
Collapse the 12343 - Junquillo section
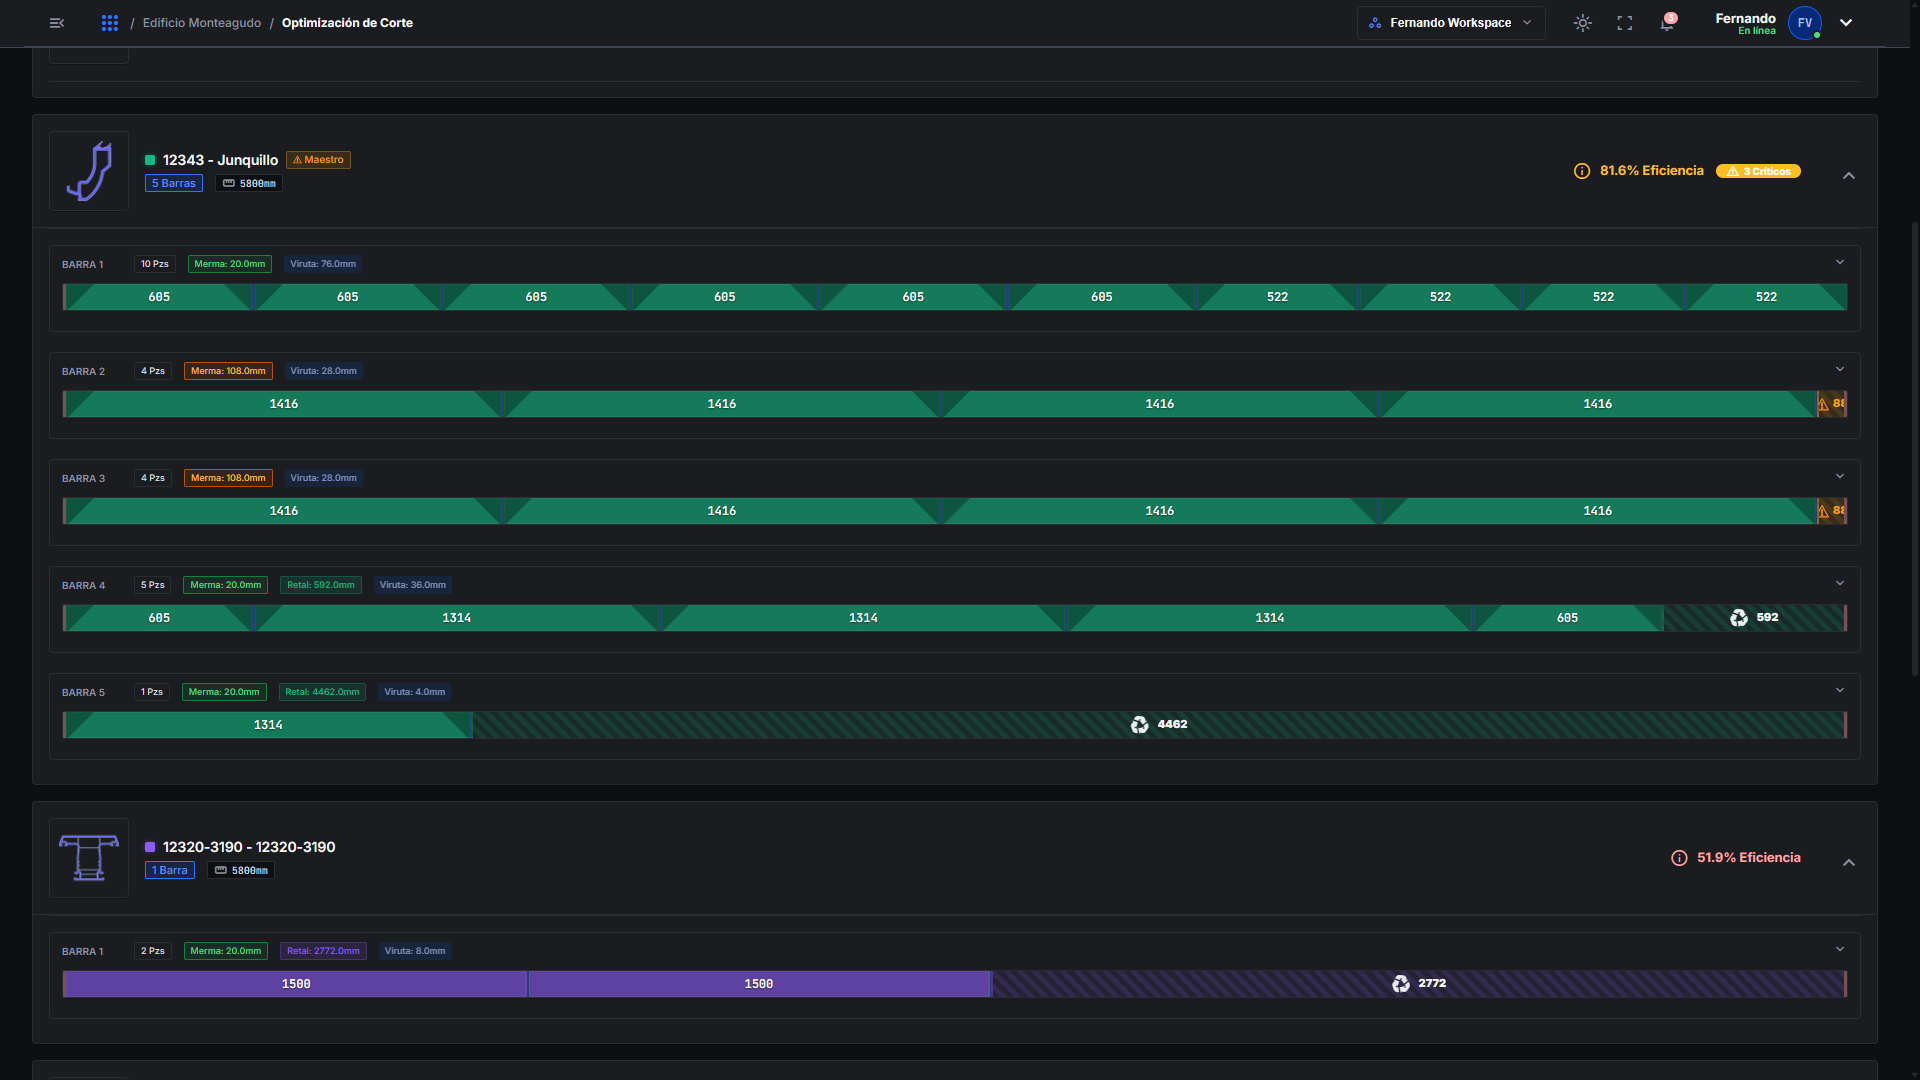1849,175
